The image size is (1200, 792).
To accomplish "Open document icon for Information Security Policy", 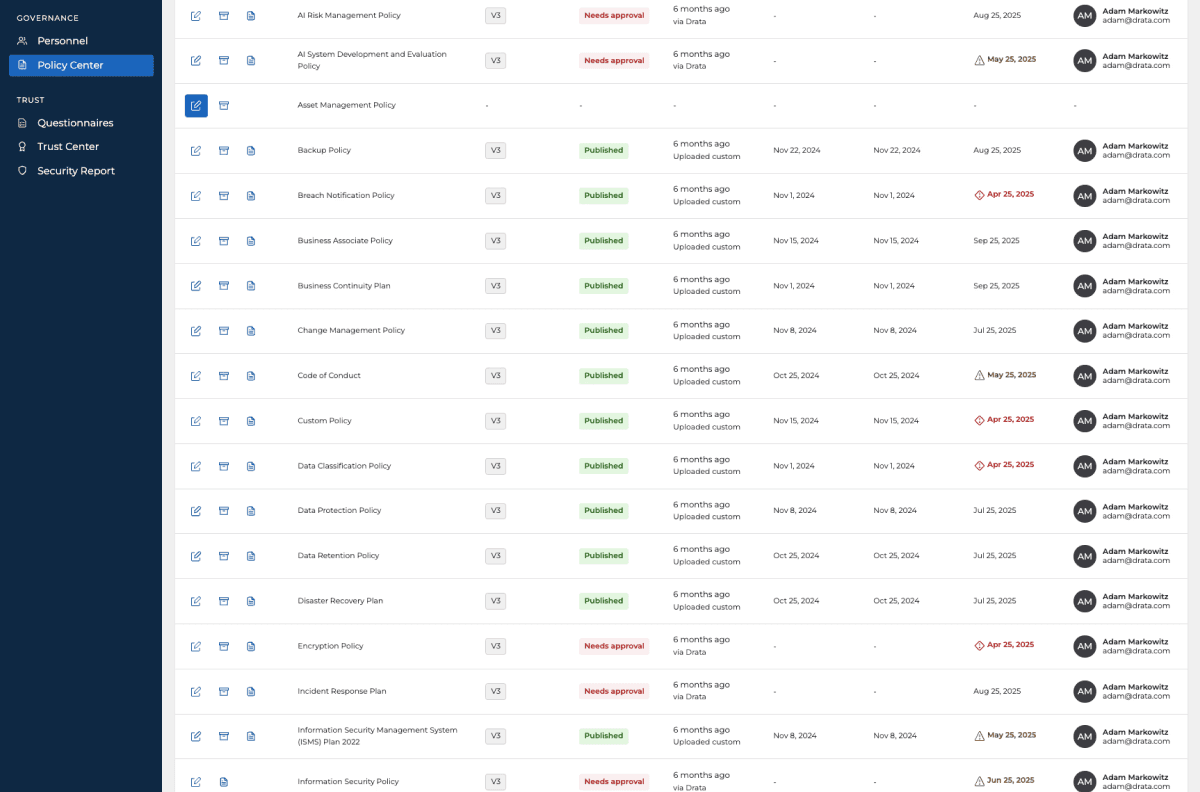I will tap(224, 782).
